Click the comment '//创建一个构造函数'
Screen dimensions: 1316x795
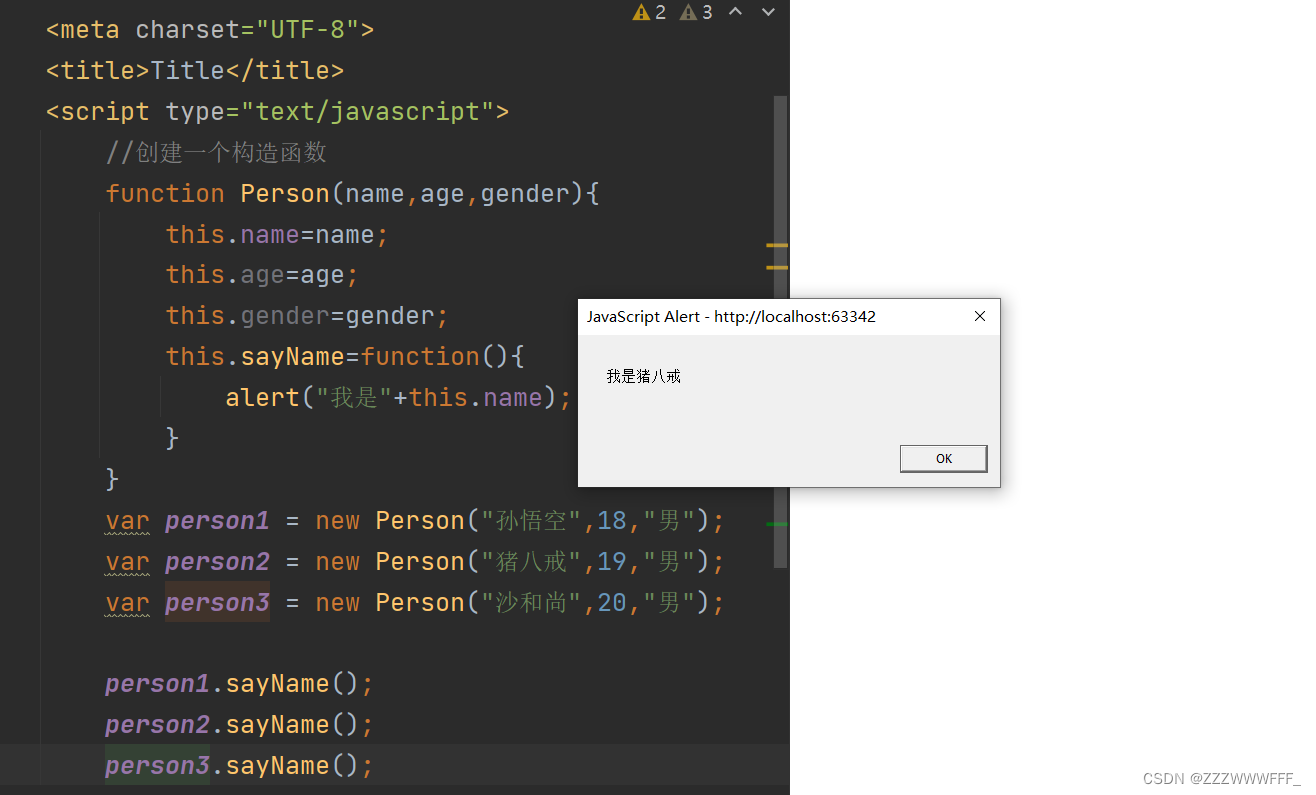(x=216, y=152)
